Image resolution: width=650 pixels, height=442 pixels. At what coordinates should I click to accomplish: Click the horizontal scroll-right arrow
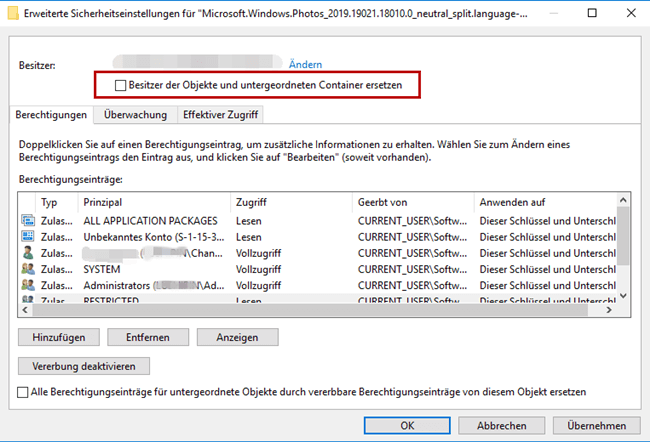point(609,310)
